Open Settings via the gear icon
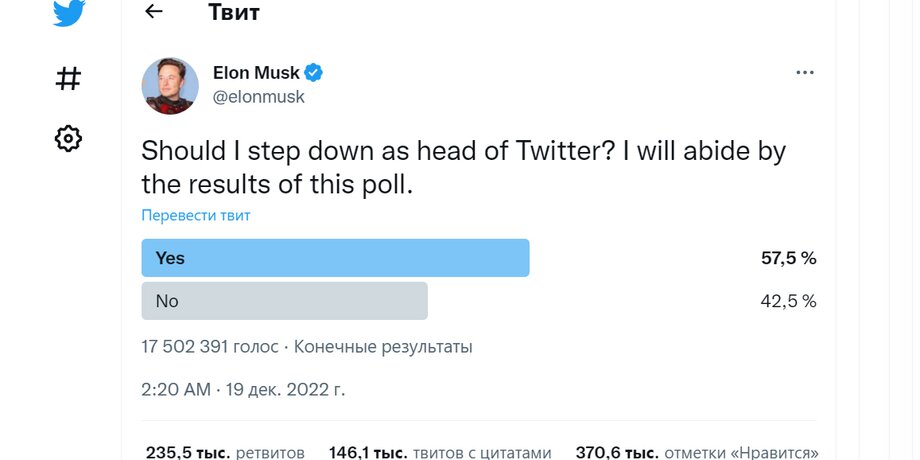 pyautogui.click(x=67, y=138)
